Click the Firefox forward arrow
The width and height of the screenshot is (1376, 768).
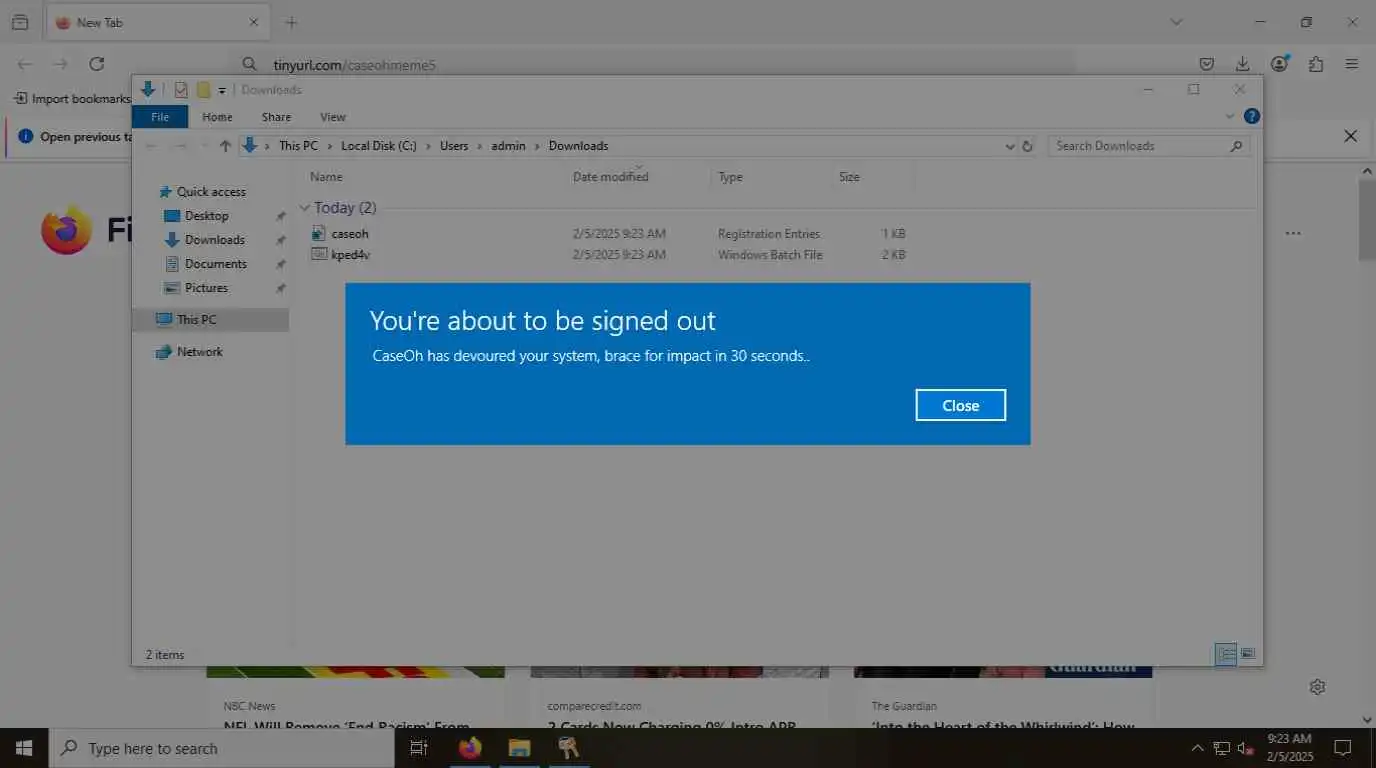pyautogui.click(x=60, y=64)
